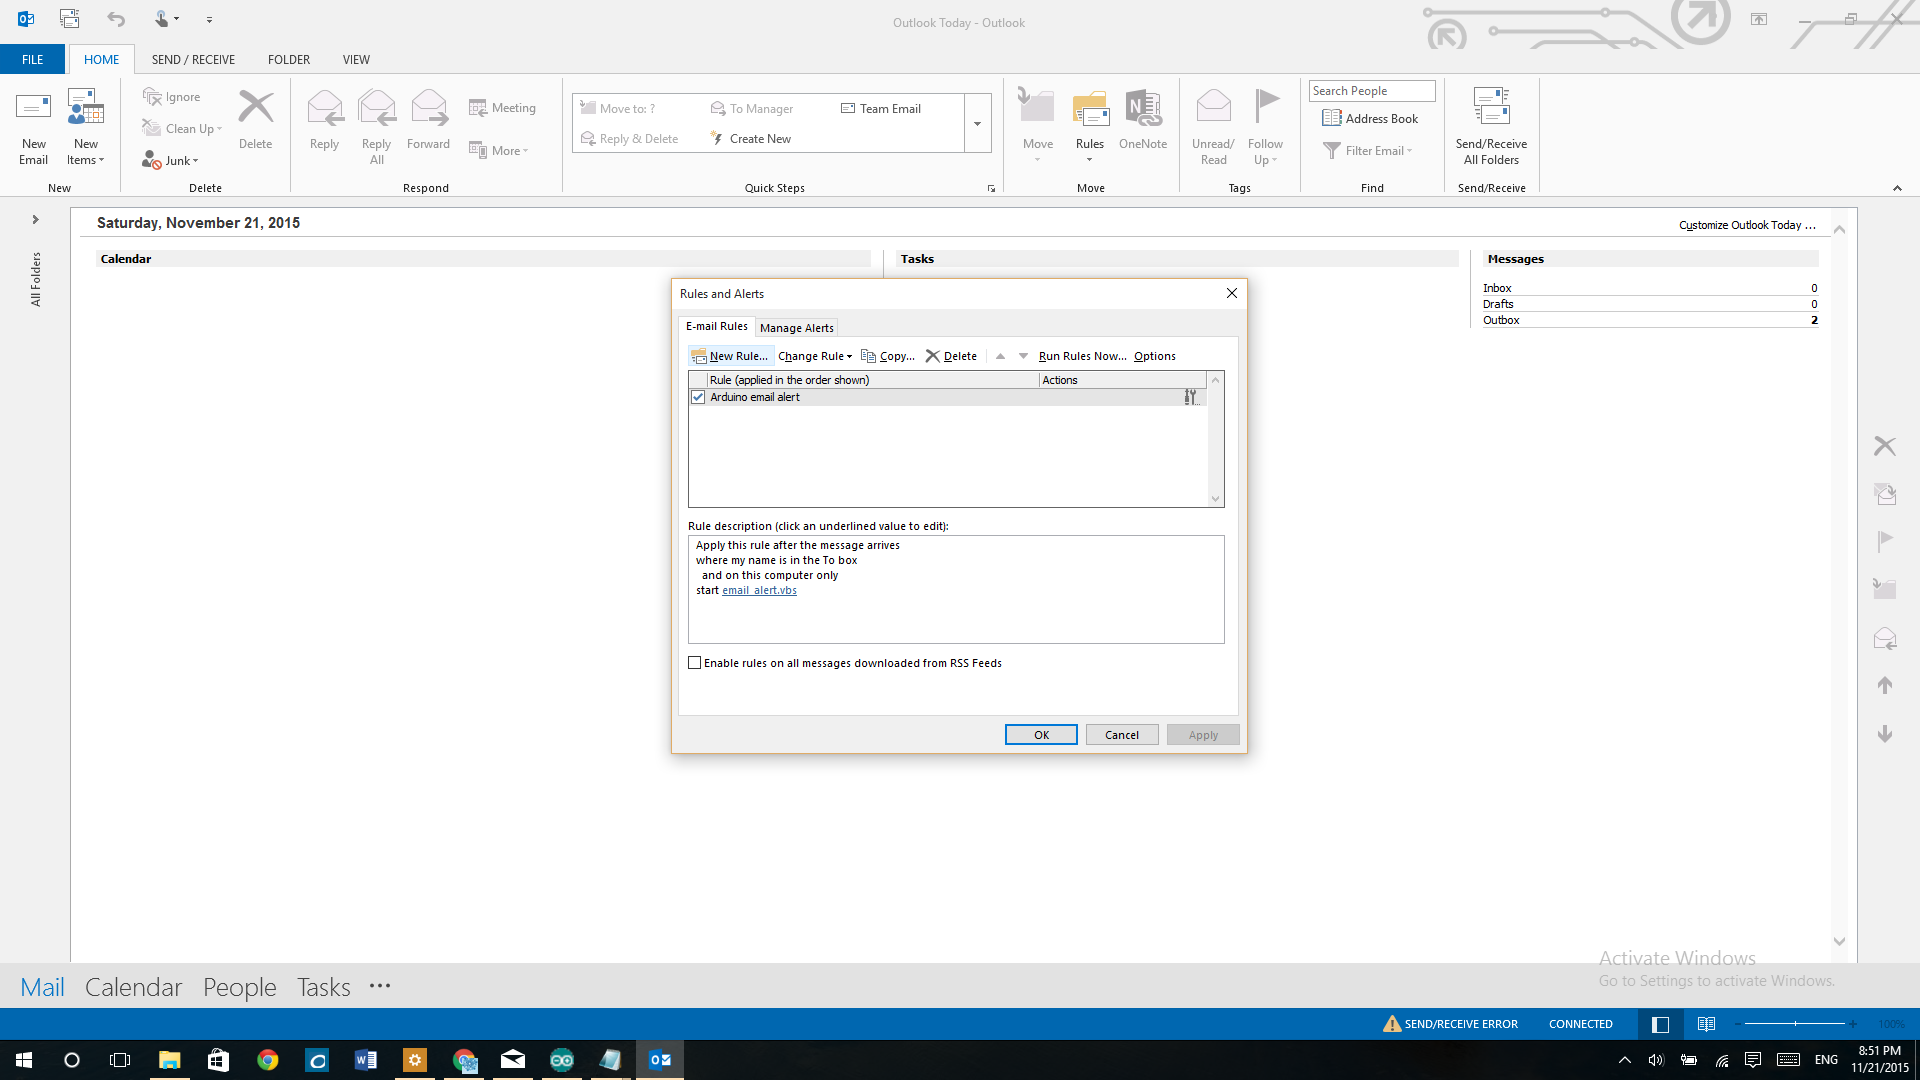Image resolution: width=1920 pixels, height=1080 pixels.
Task: Click Run Rules Now
Action: click(1081, 355)
